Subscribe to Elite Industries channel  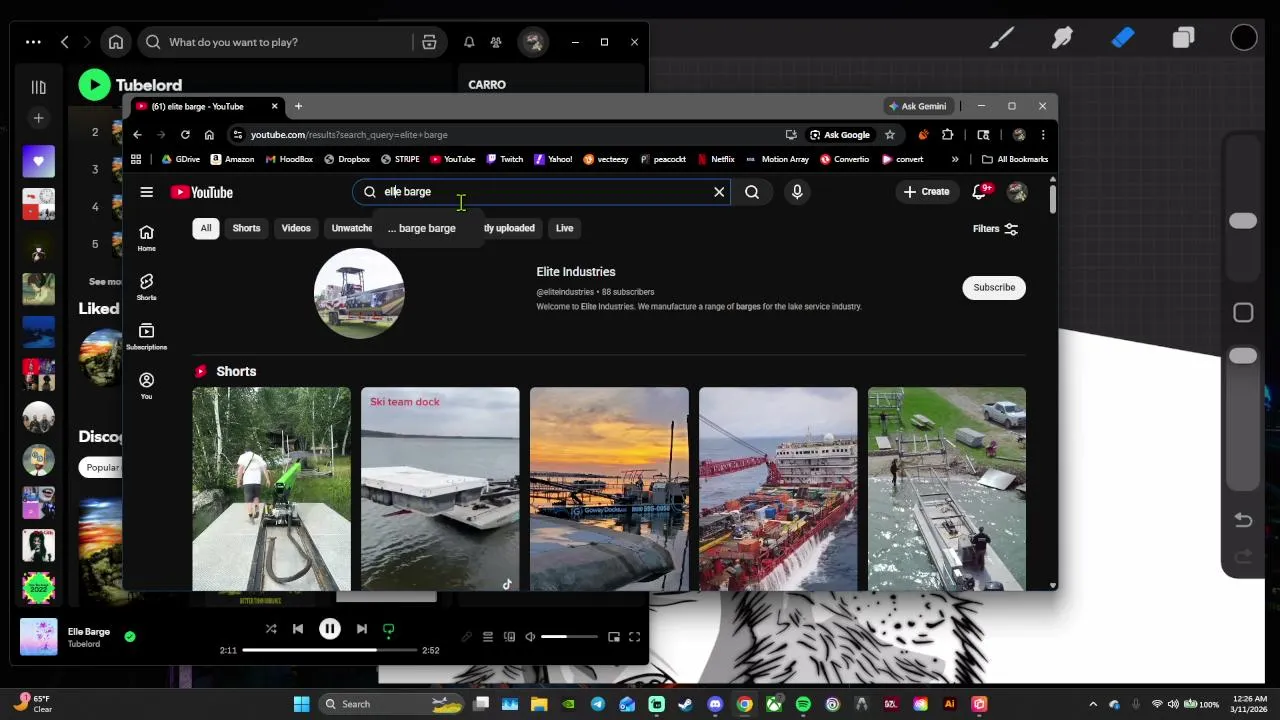(x=994, y=287)
